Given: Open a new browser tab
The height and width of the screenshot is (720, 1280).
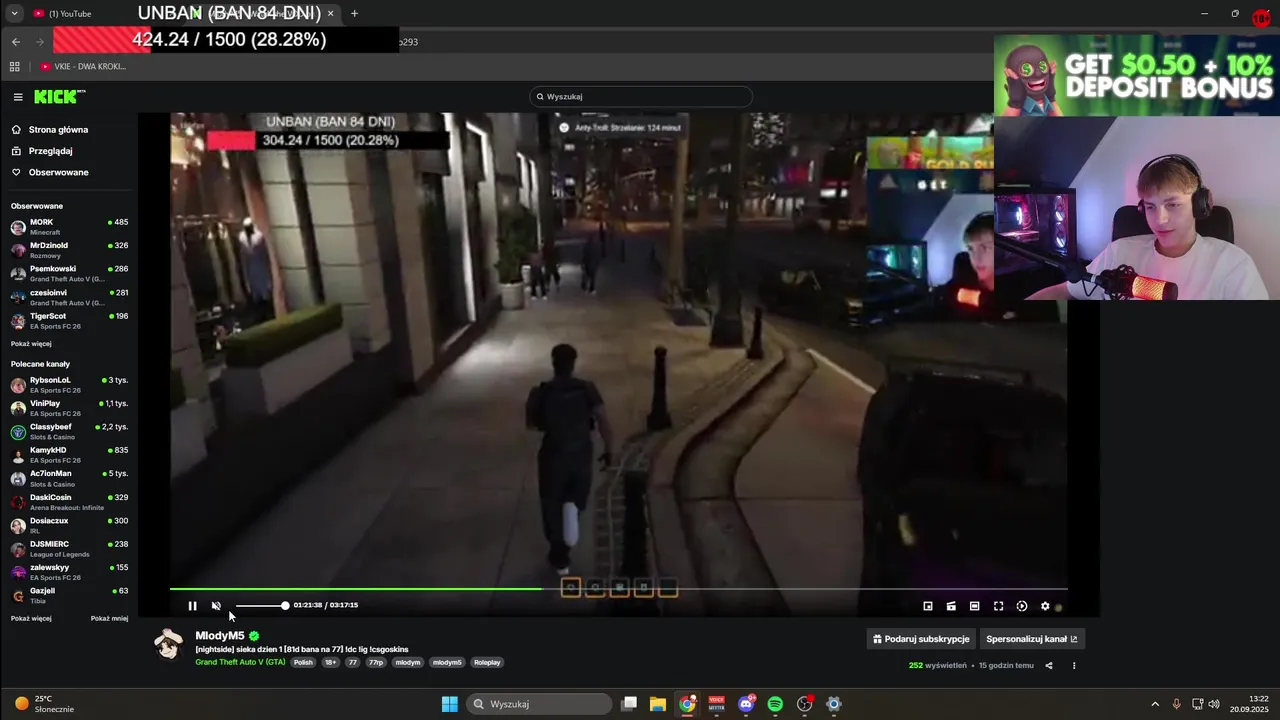Looking at the screenshot, I should point(354,13).
